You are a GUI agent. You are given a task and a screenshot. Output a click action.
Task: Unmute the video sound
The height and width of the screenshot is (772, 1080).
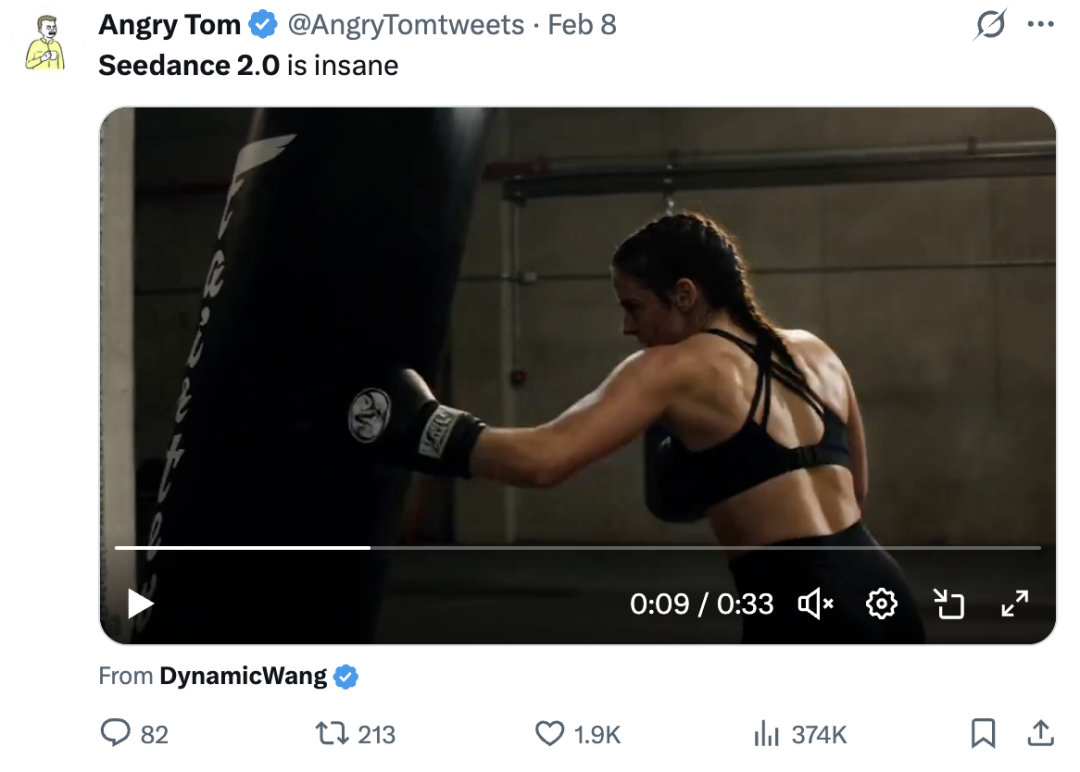click(815, 603)
